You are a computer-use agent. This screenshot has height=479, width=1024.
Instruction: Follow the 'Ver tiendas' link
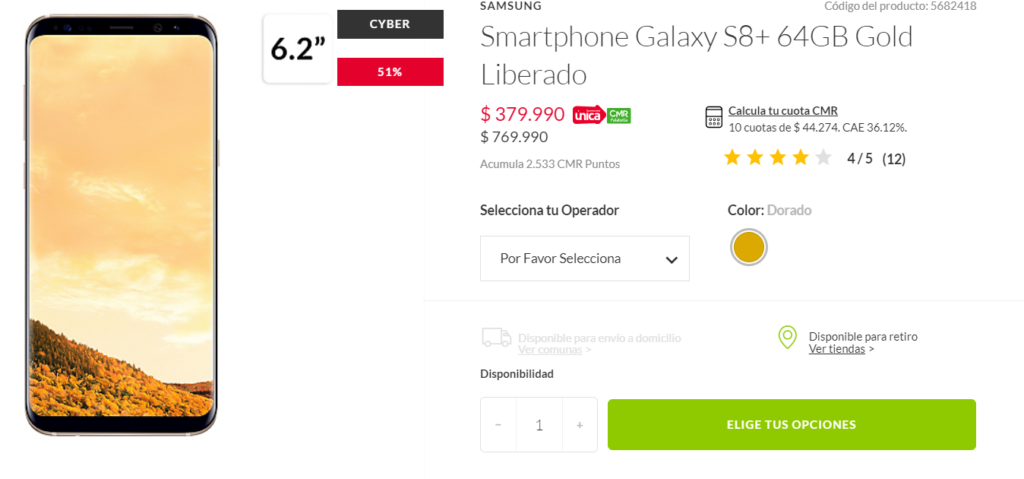[x=837, y=349]
